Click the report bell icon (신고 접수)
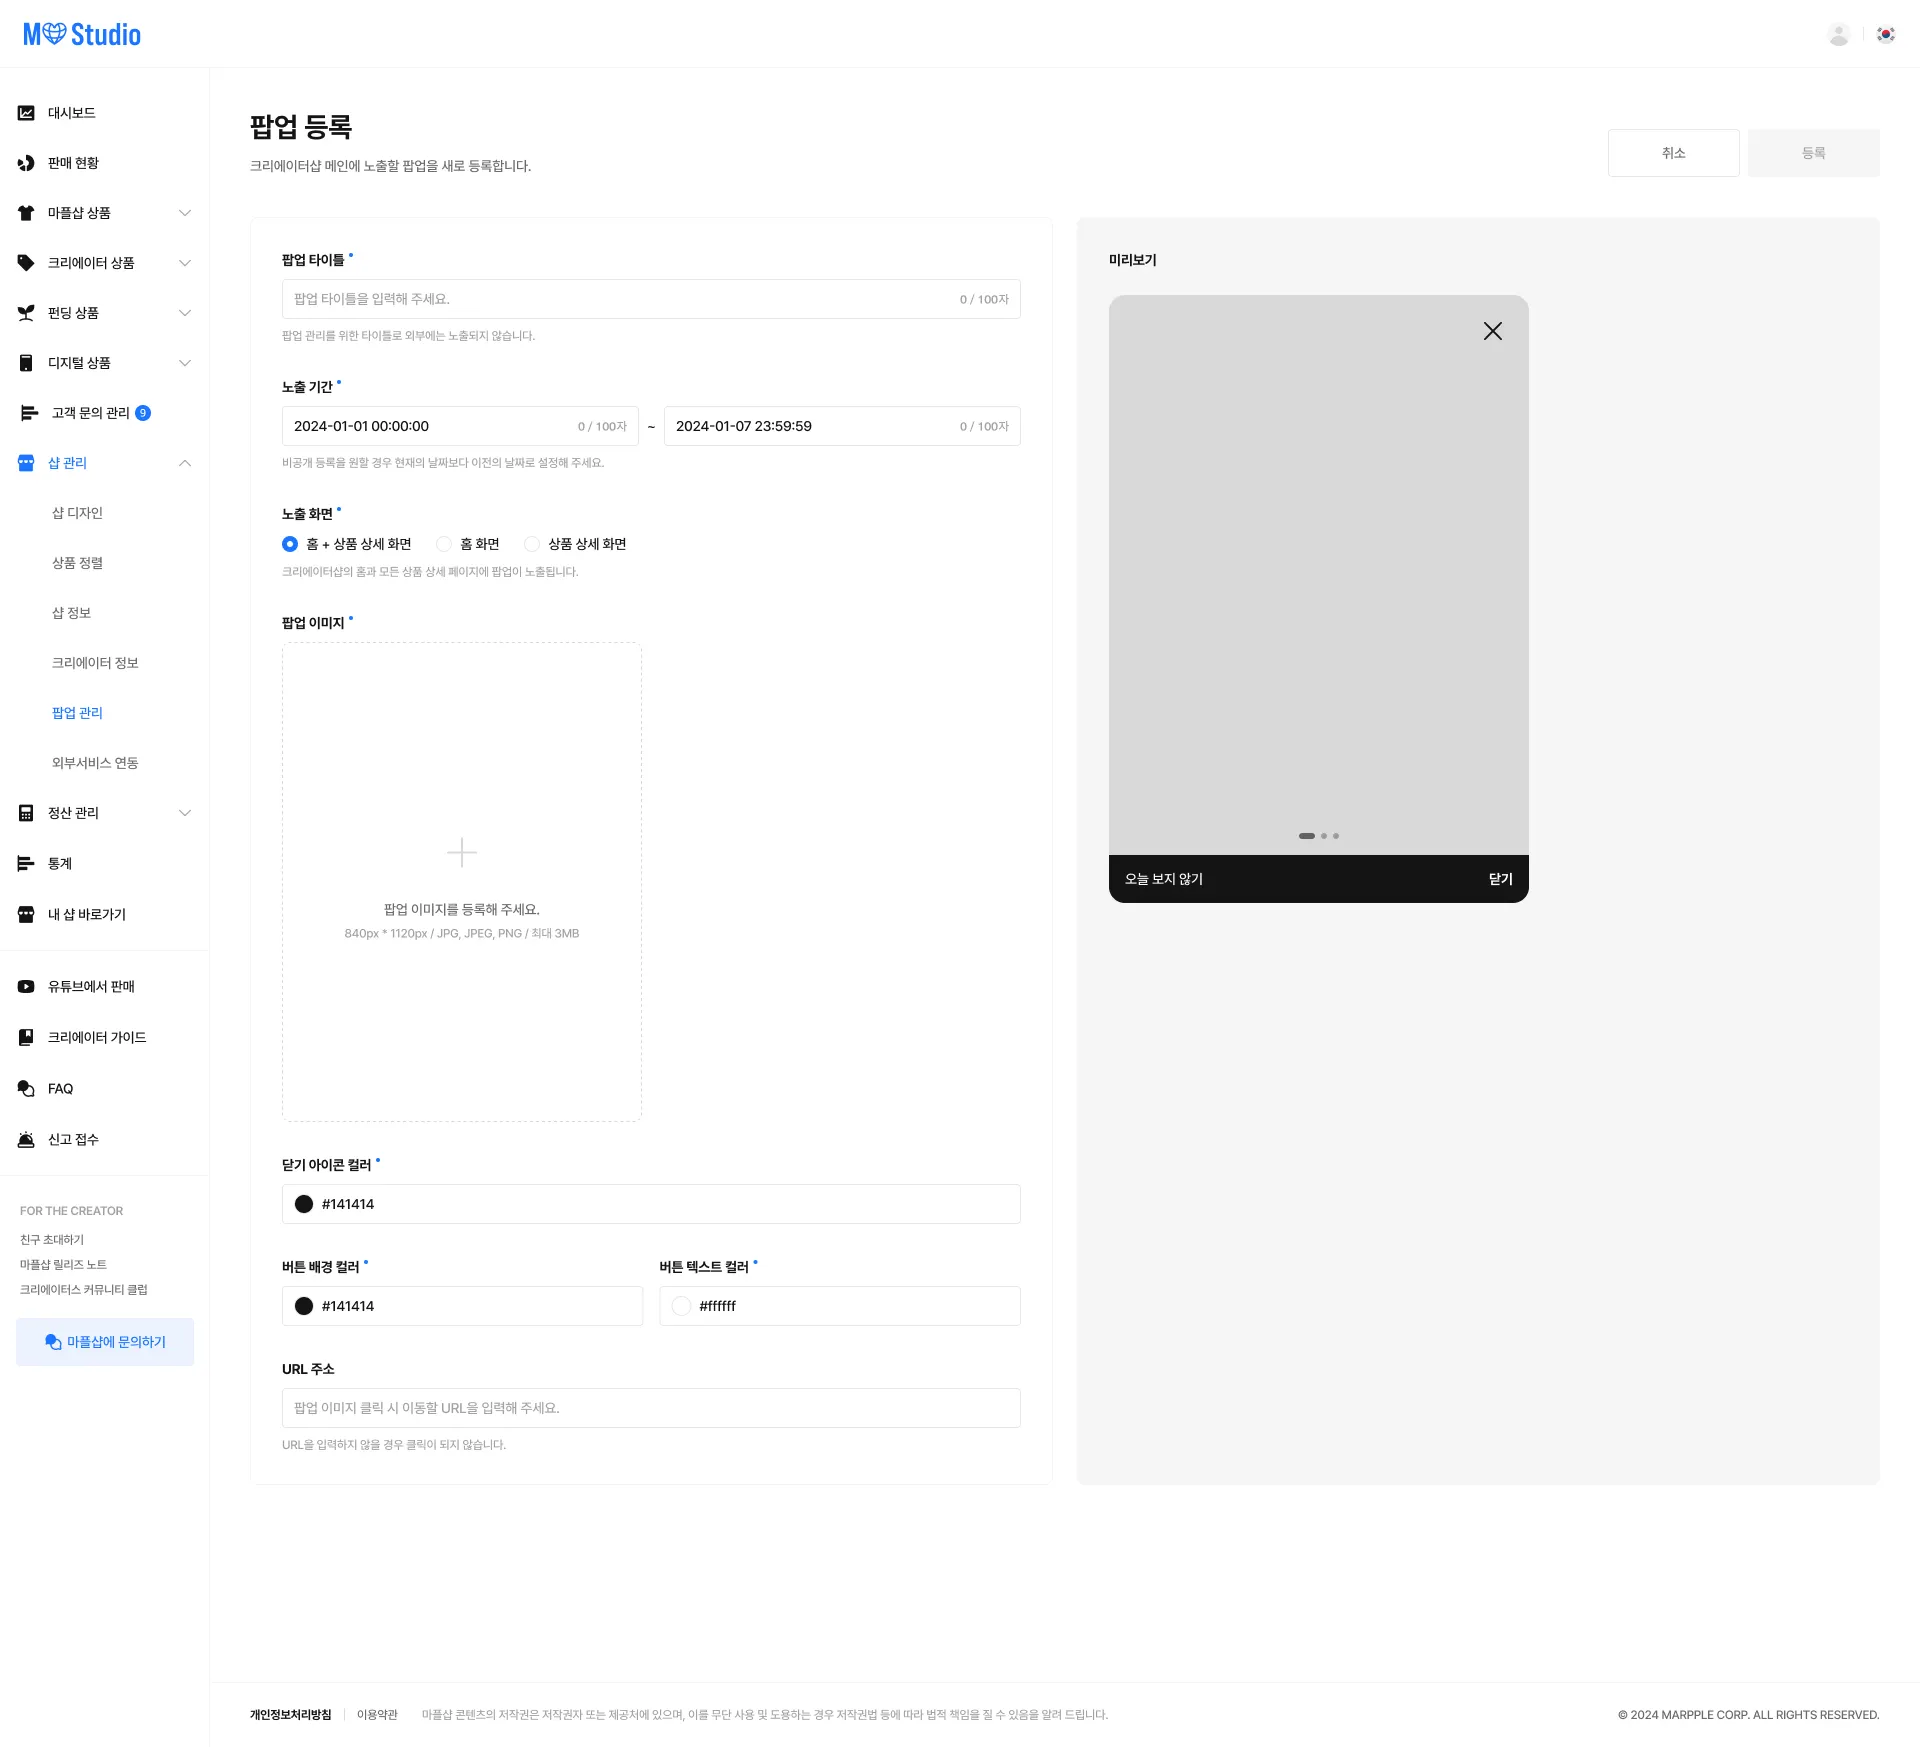Viewport: 1920px width, 1747px height. point(26,1140)
